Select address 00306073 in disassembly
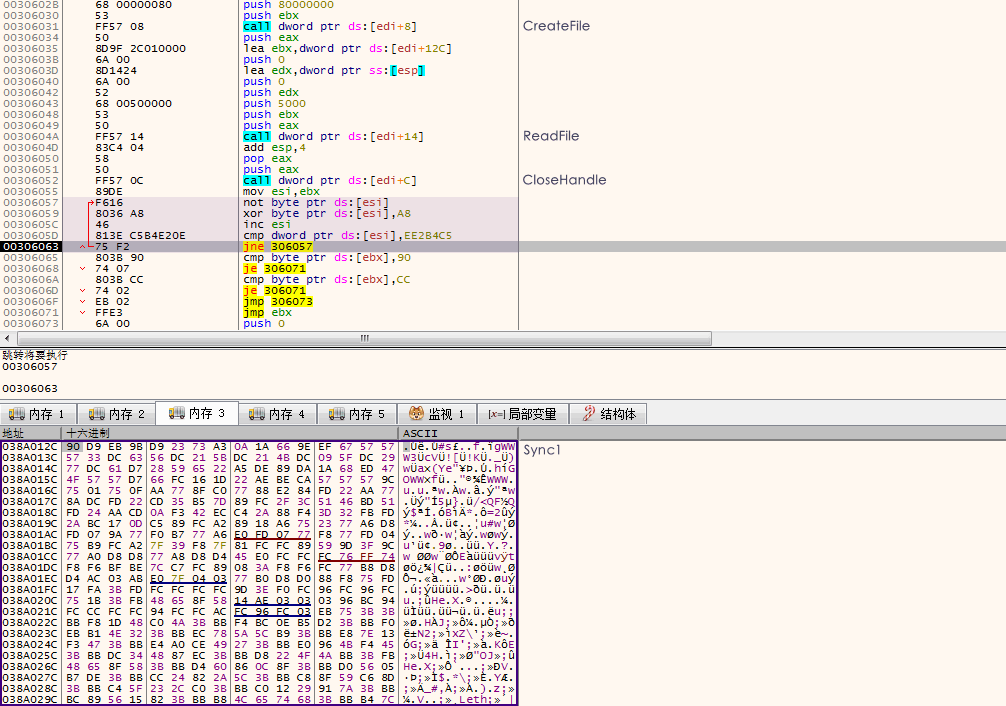The image size is (1006, 706). [31, 323]
